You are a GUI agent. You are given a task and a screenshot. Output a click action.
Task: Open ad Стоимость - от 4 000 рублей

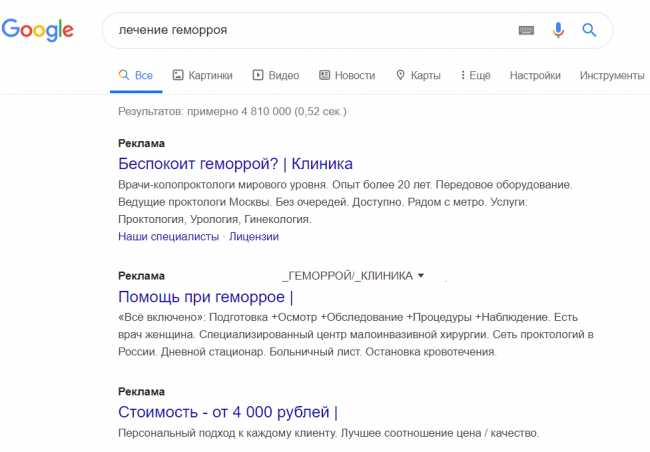228,411
